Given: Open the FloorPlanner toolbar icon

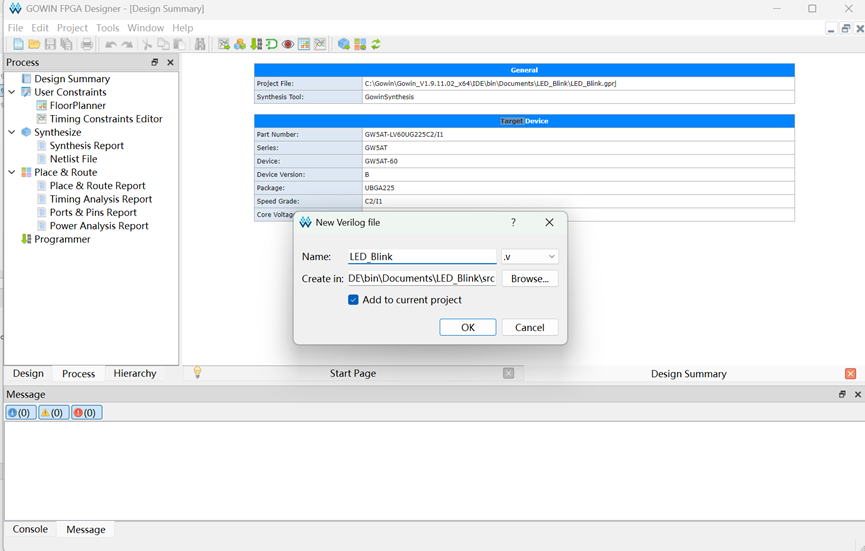Looking at the screenshot, I should [304, 44].
